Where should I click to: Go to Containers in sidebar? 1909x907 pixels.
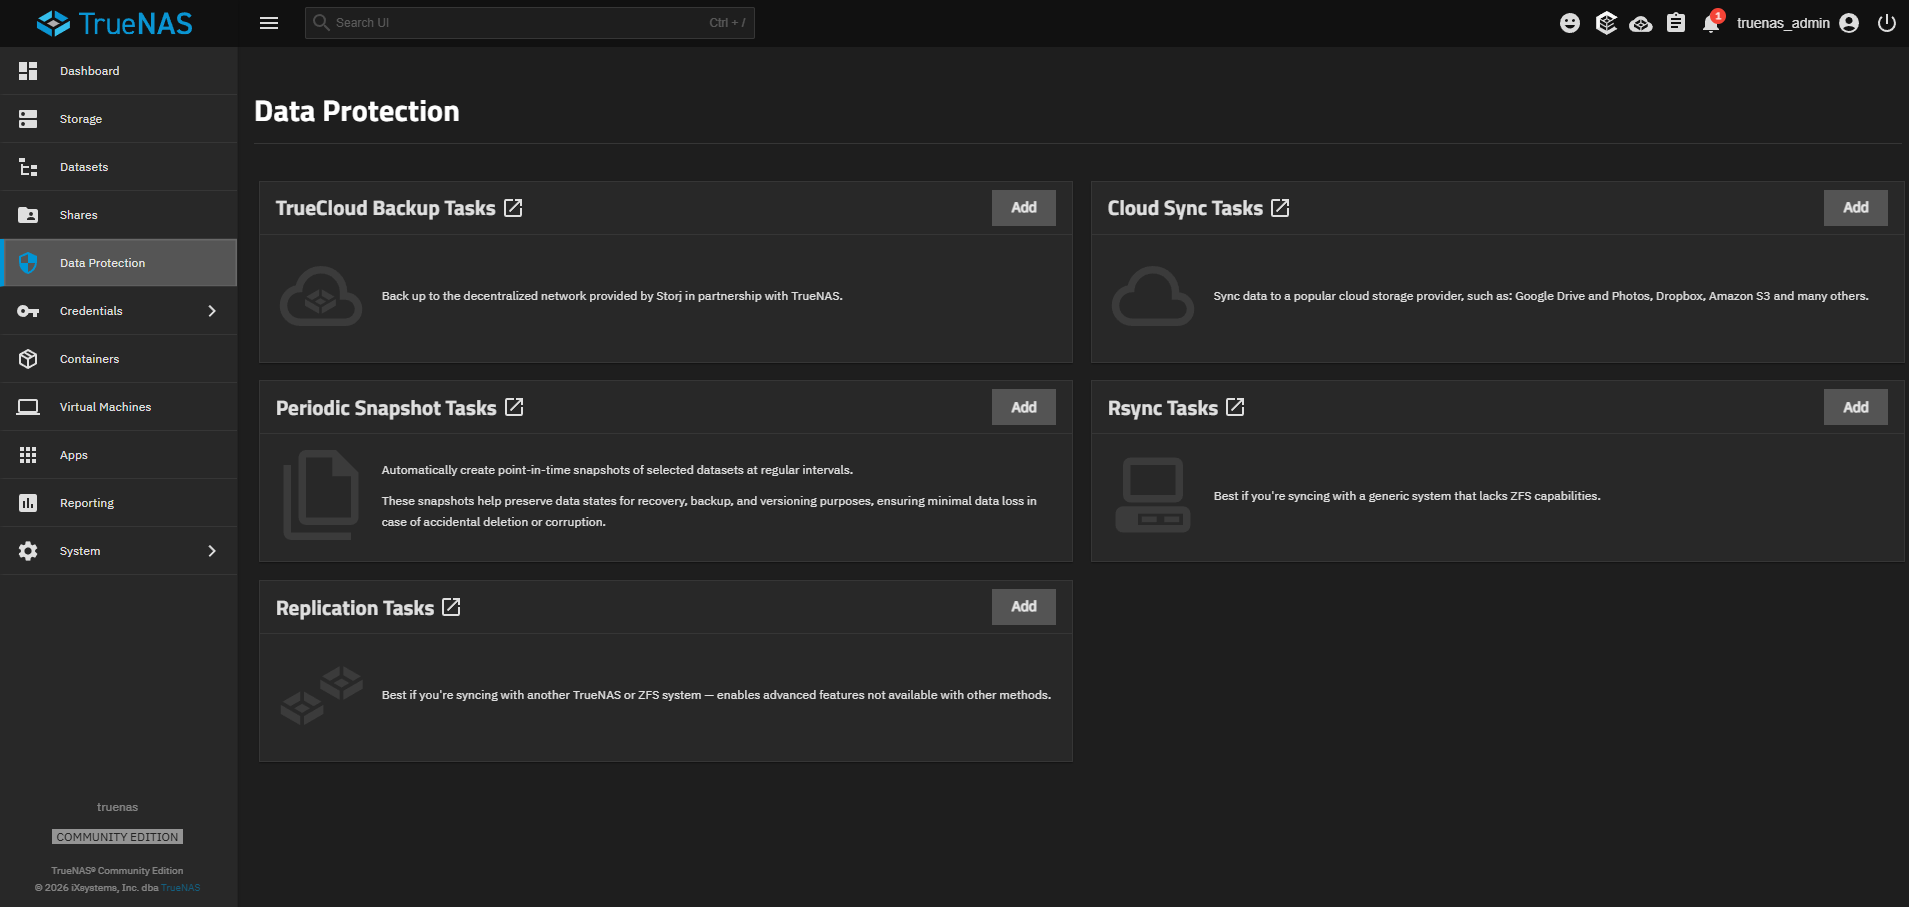click(119, 359)
